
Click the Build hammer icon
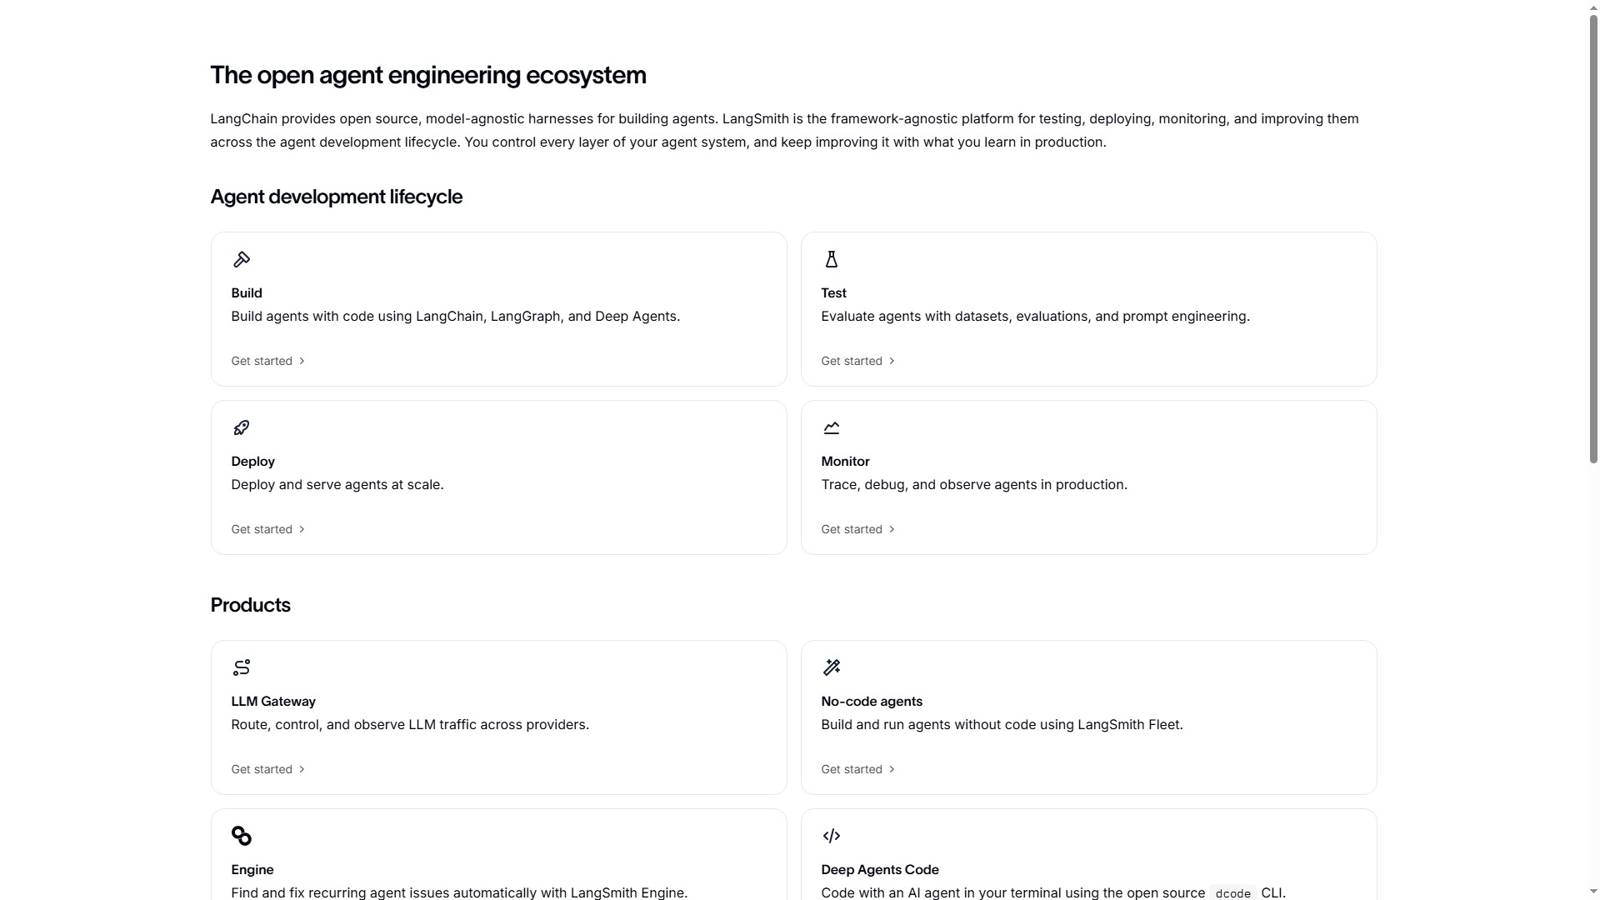pyautogui.click(x=241, y=260)
